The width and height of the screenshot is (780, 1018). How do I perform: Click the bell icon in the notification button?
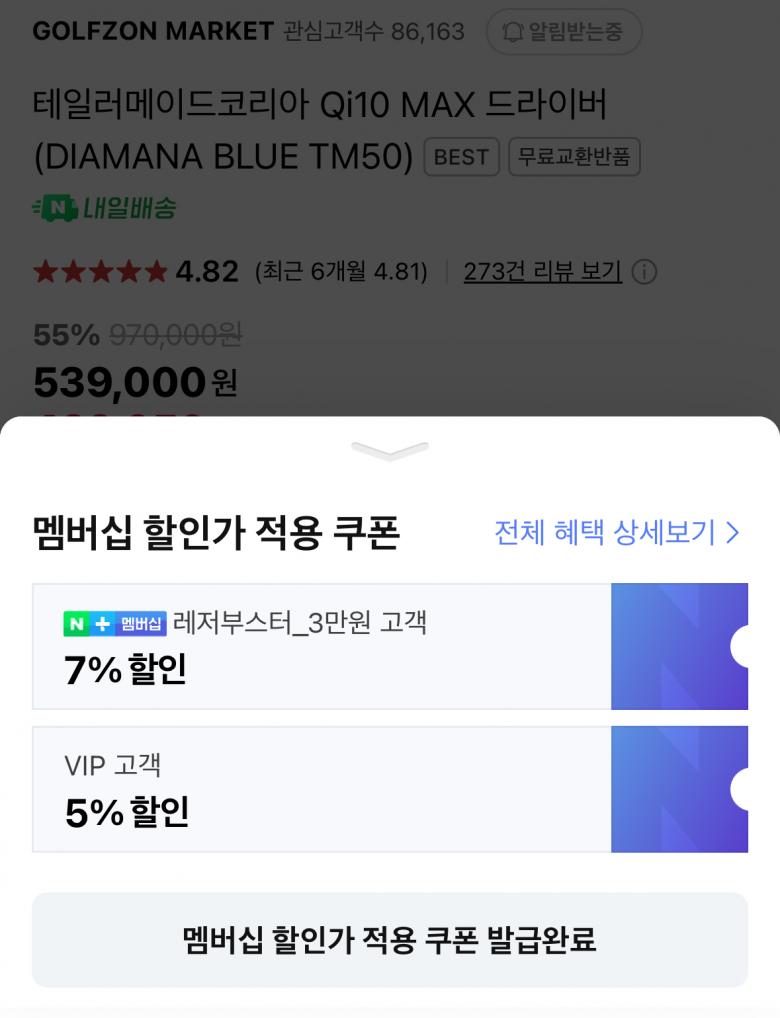[513, 32]
